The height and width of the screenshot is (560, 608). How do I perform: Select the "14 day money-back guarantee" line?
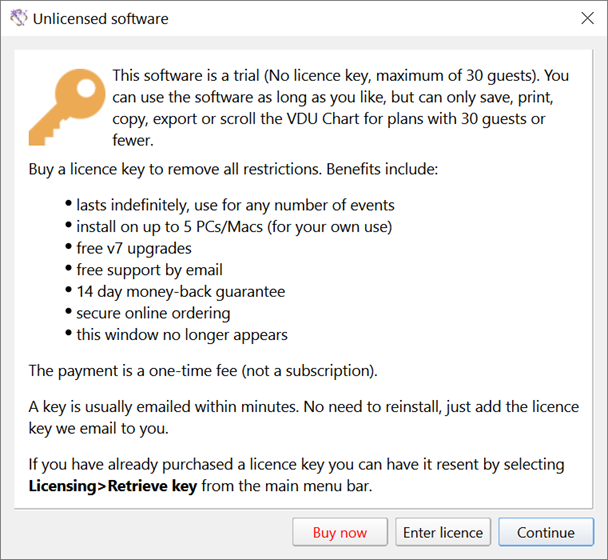180,292
